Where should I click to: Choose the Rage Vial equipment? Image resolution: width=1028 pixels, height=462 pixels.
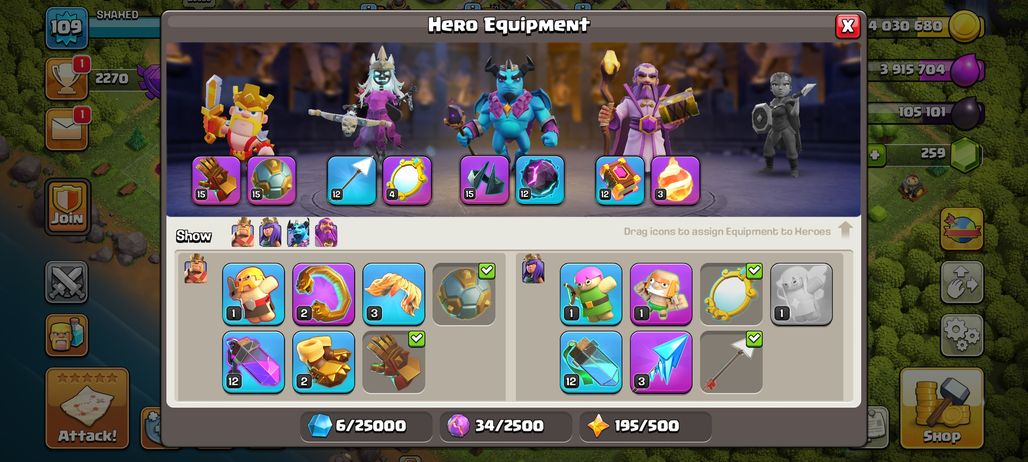253,362
